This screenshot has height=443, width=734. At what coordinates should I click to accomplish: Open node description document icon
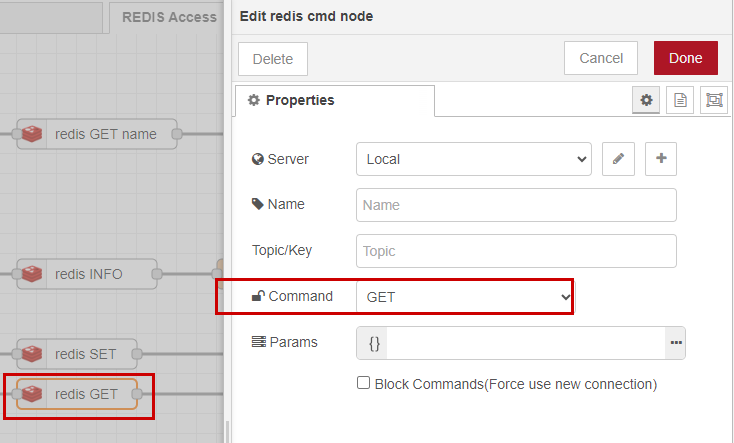(680, 100)
